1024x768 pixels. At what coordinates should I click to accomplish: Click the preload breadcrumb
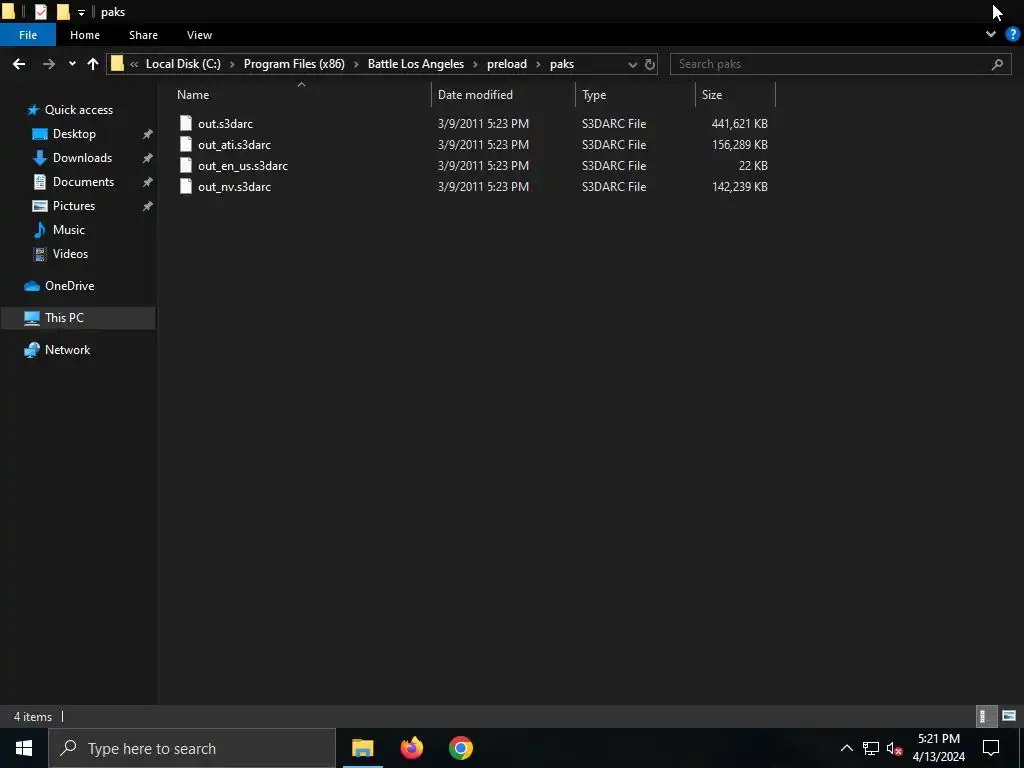point(507,64)
